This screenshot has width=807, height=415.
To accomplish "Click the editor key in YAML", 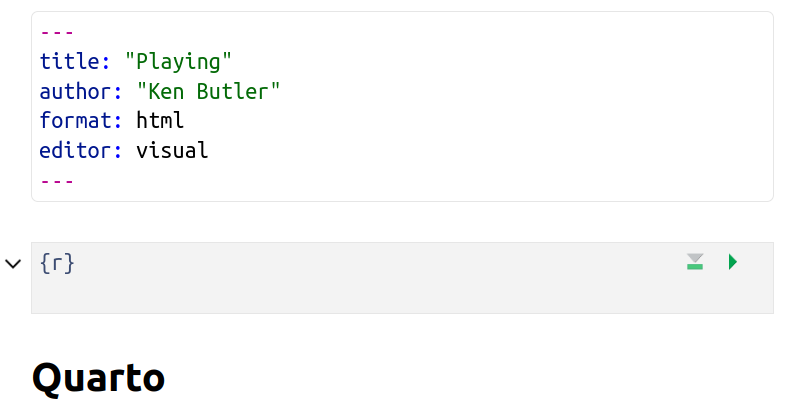I will 78,152.
